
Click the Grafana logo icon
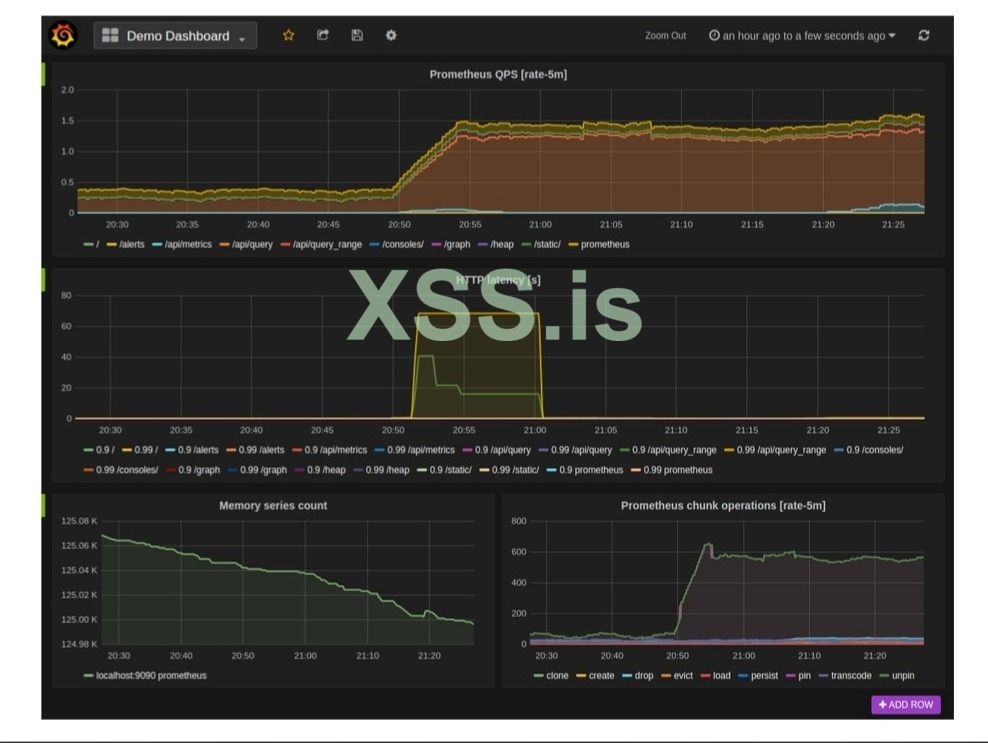pyautogui.click(x=62, y=35)
